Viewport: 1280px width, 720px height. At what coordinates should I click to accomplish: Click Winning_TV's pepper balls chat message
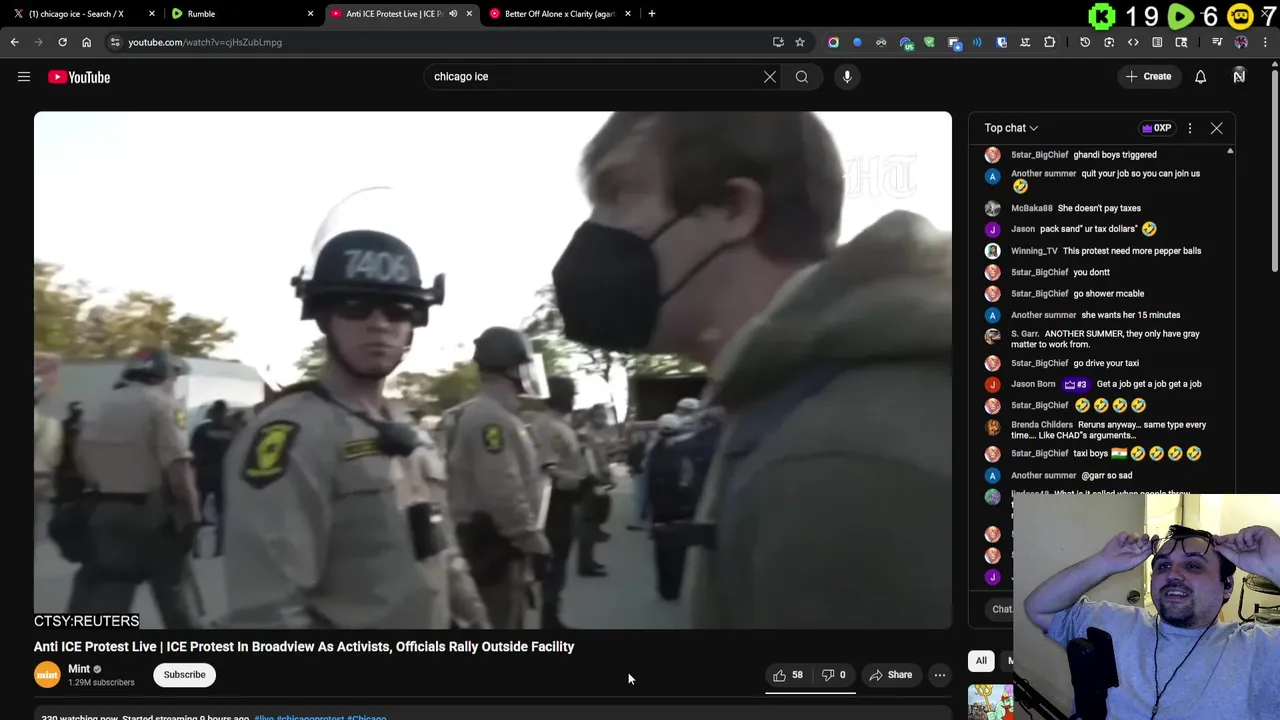click(1132, 251)
